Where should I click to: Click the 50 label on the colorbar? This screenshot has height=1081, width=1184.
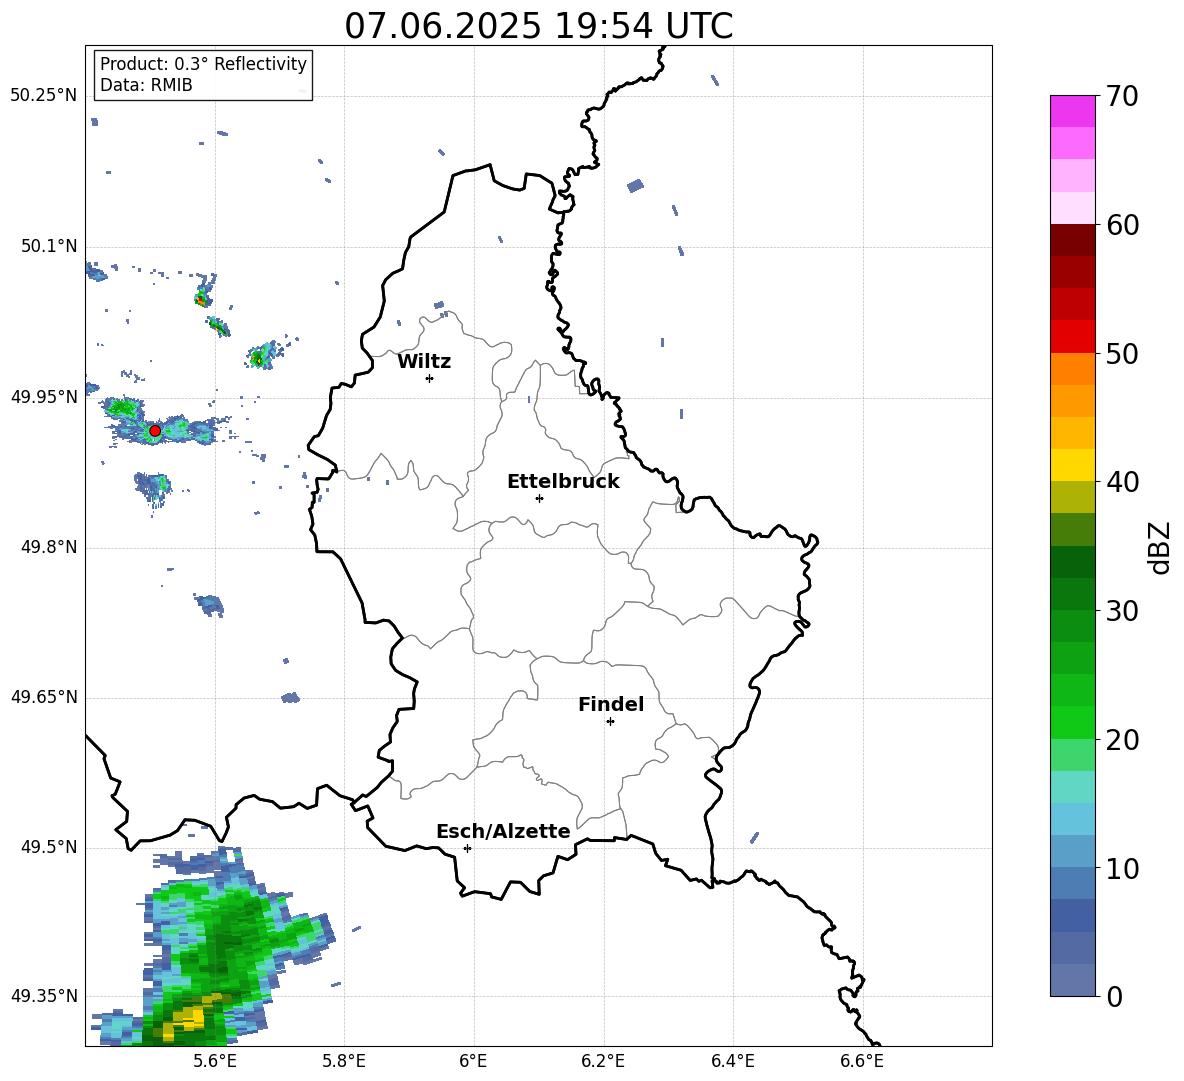pyautogui.click(x=1122, y=354)
